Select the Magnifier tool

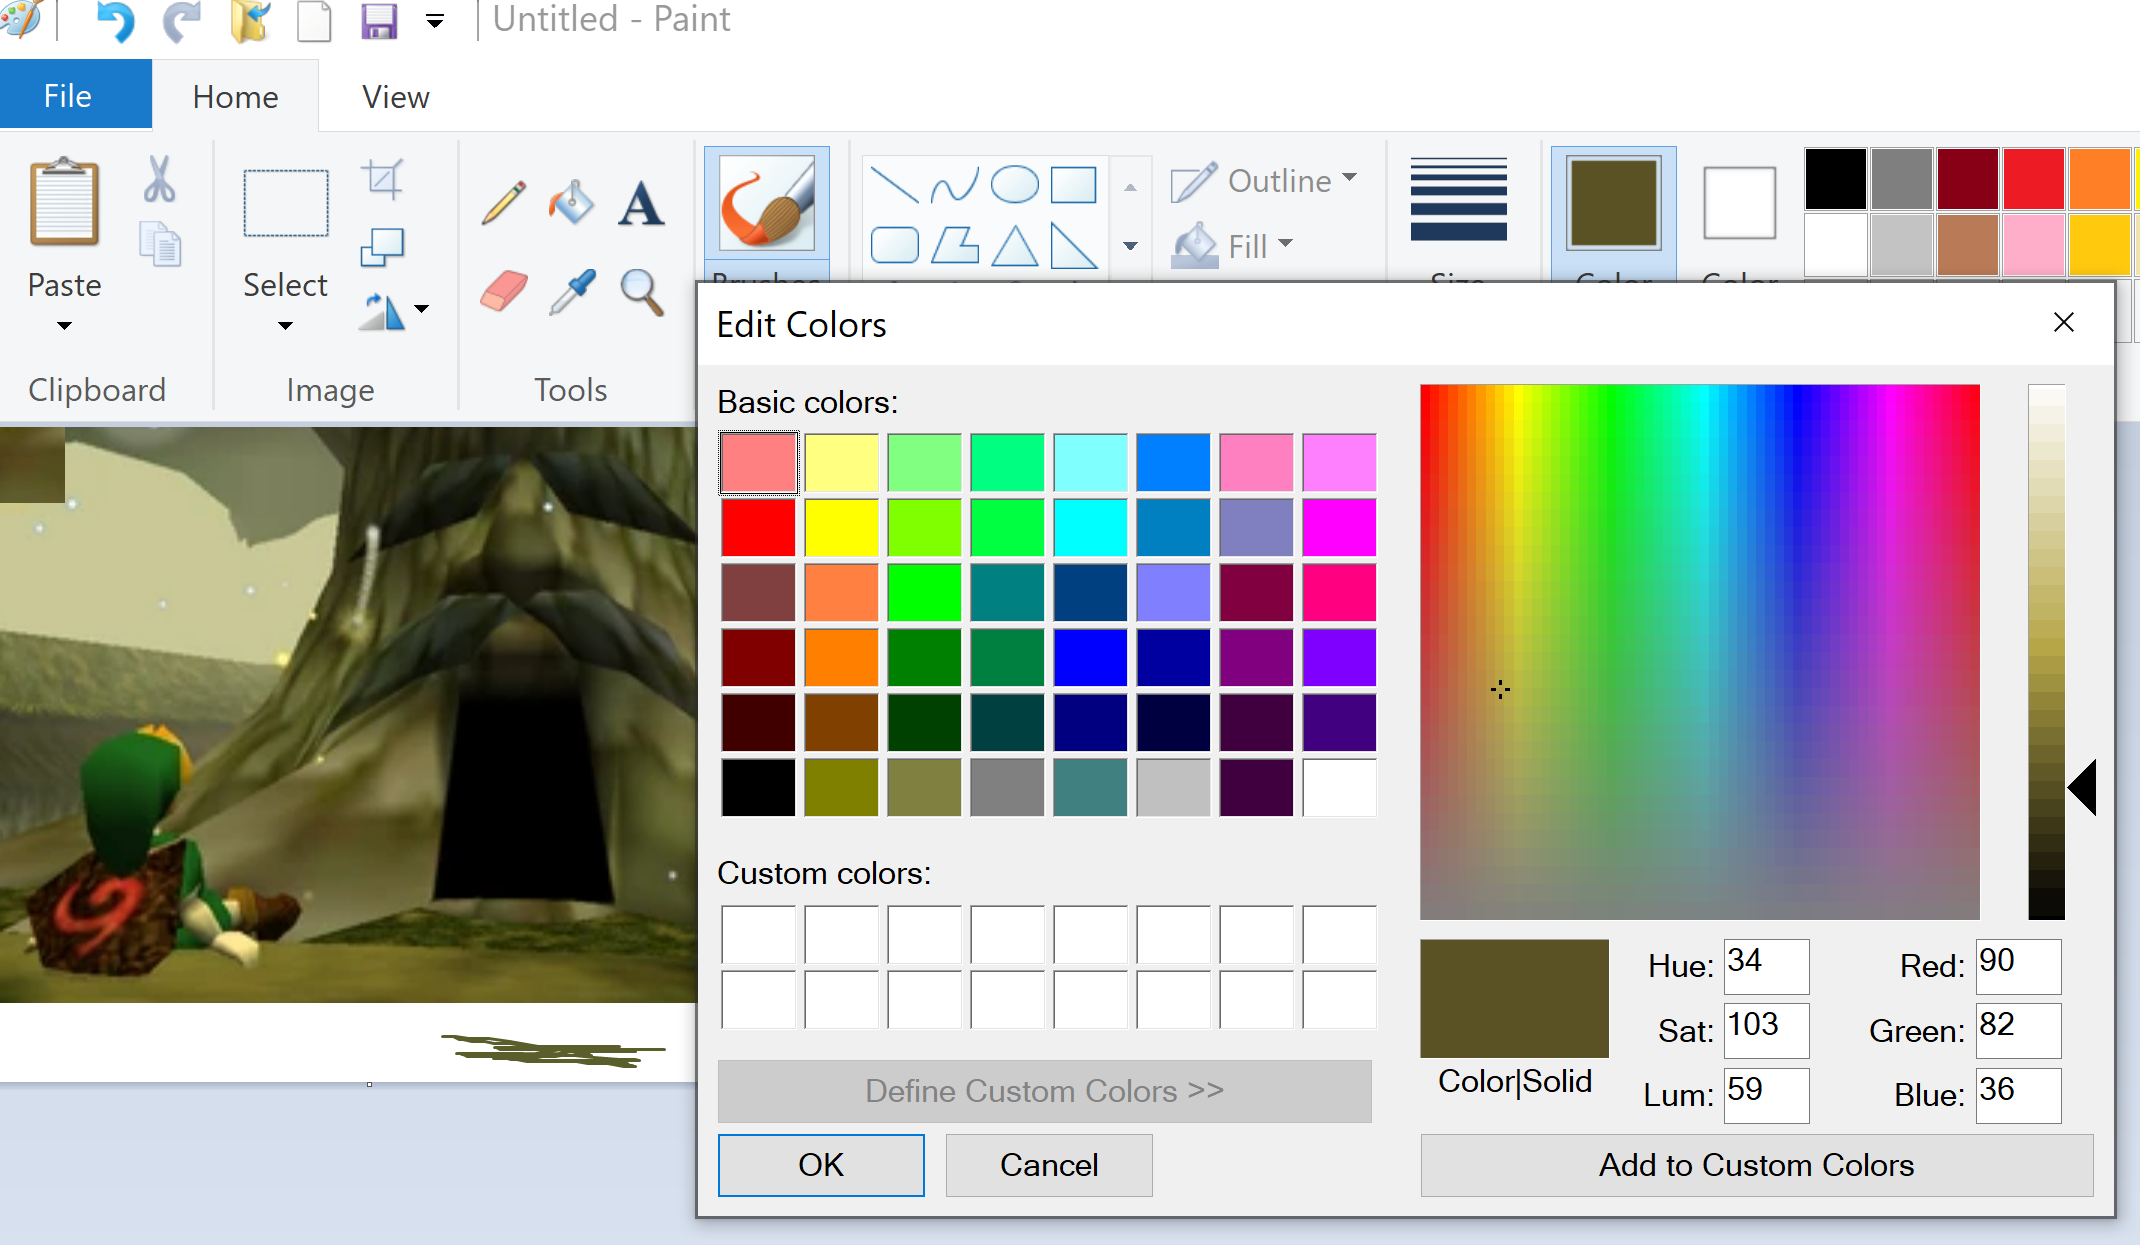point(641,292)
